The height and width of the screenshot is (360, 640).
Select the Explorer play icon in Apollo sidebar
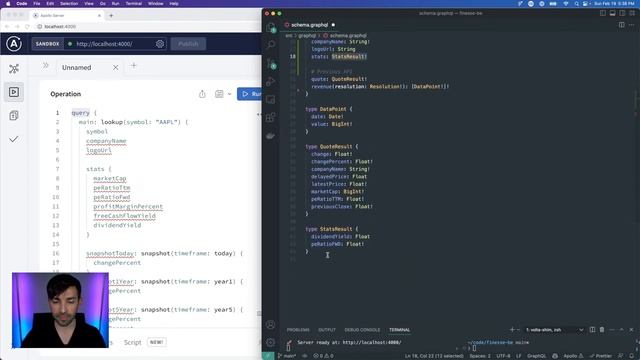click(x=14, y=92)
